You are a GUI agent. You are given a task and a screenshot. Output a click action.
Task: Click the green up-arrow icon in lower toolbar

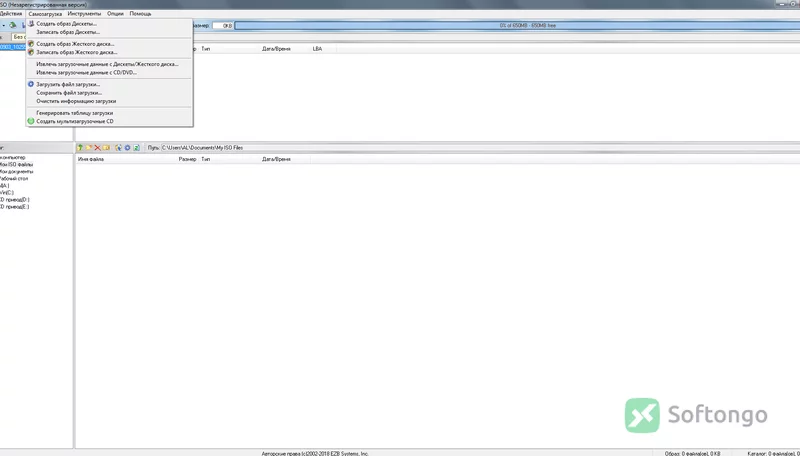(x=80, y=147)
